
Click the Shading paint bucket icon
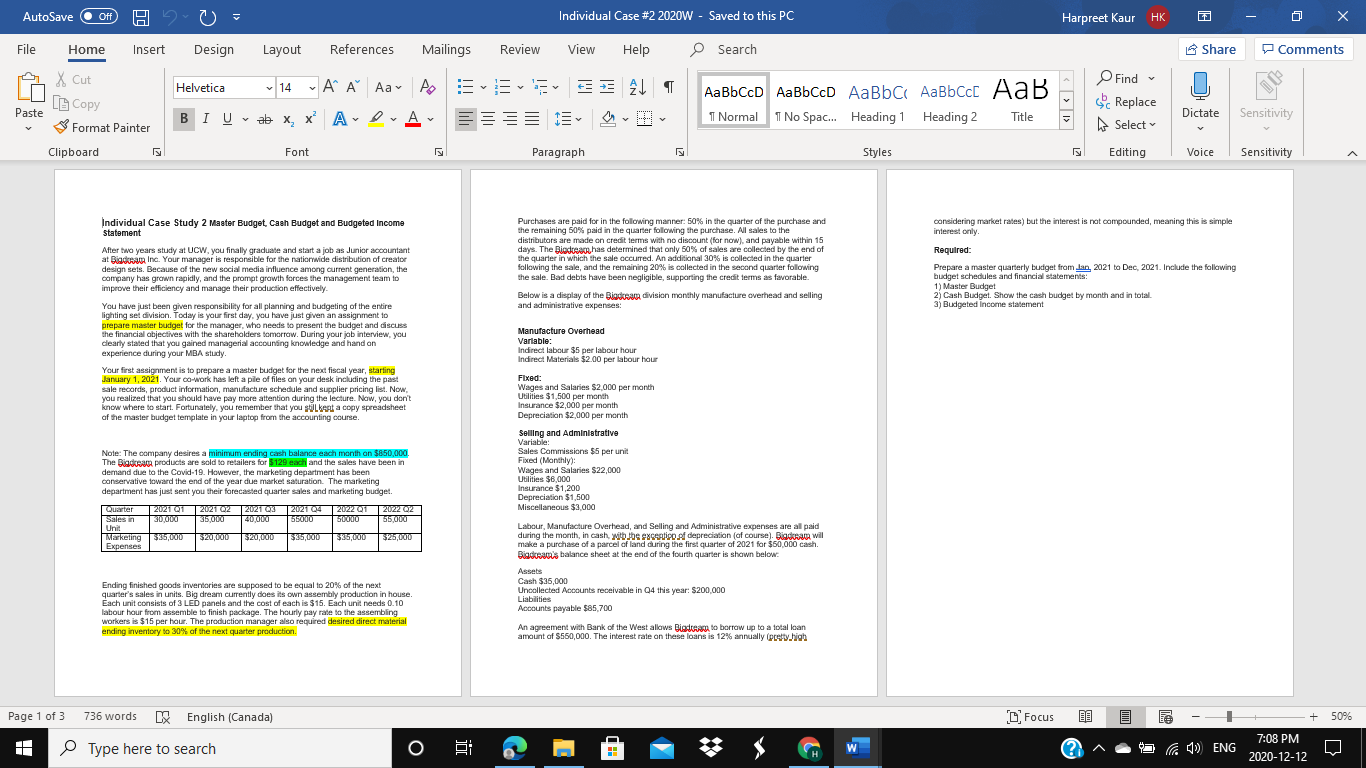click(x=607, y=120)
